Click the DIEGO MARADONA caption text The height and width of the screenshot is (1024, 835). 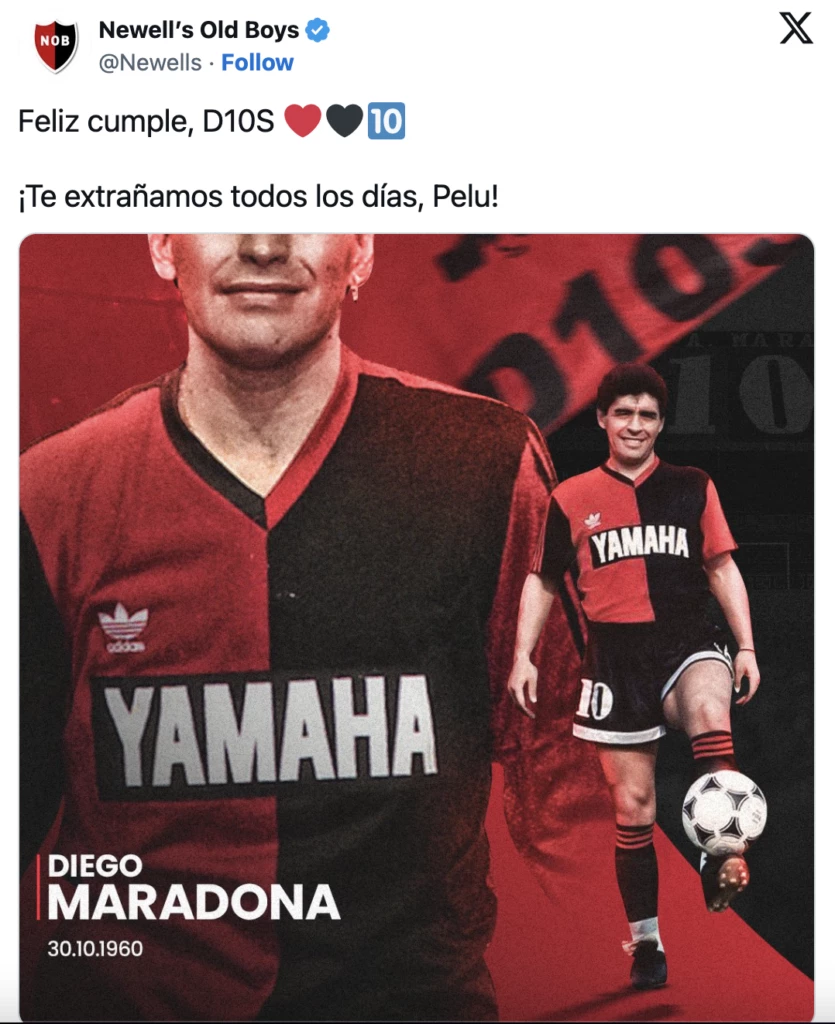pos(193,888)
